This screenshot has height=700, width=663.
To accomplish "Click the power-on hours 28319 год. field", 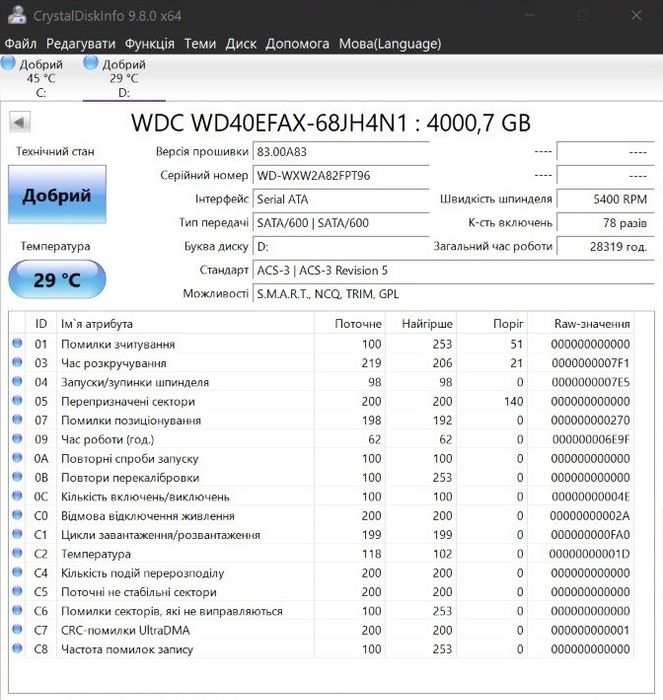I will point(605,246).
